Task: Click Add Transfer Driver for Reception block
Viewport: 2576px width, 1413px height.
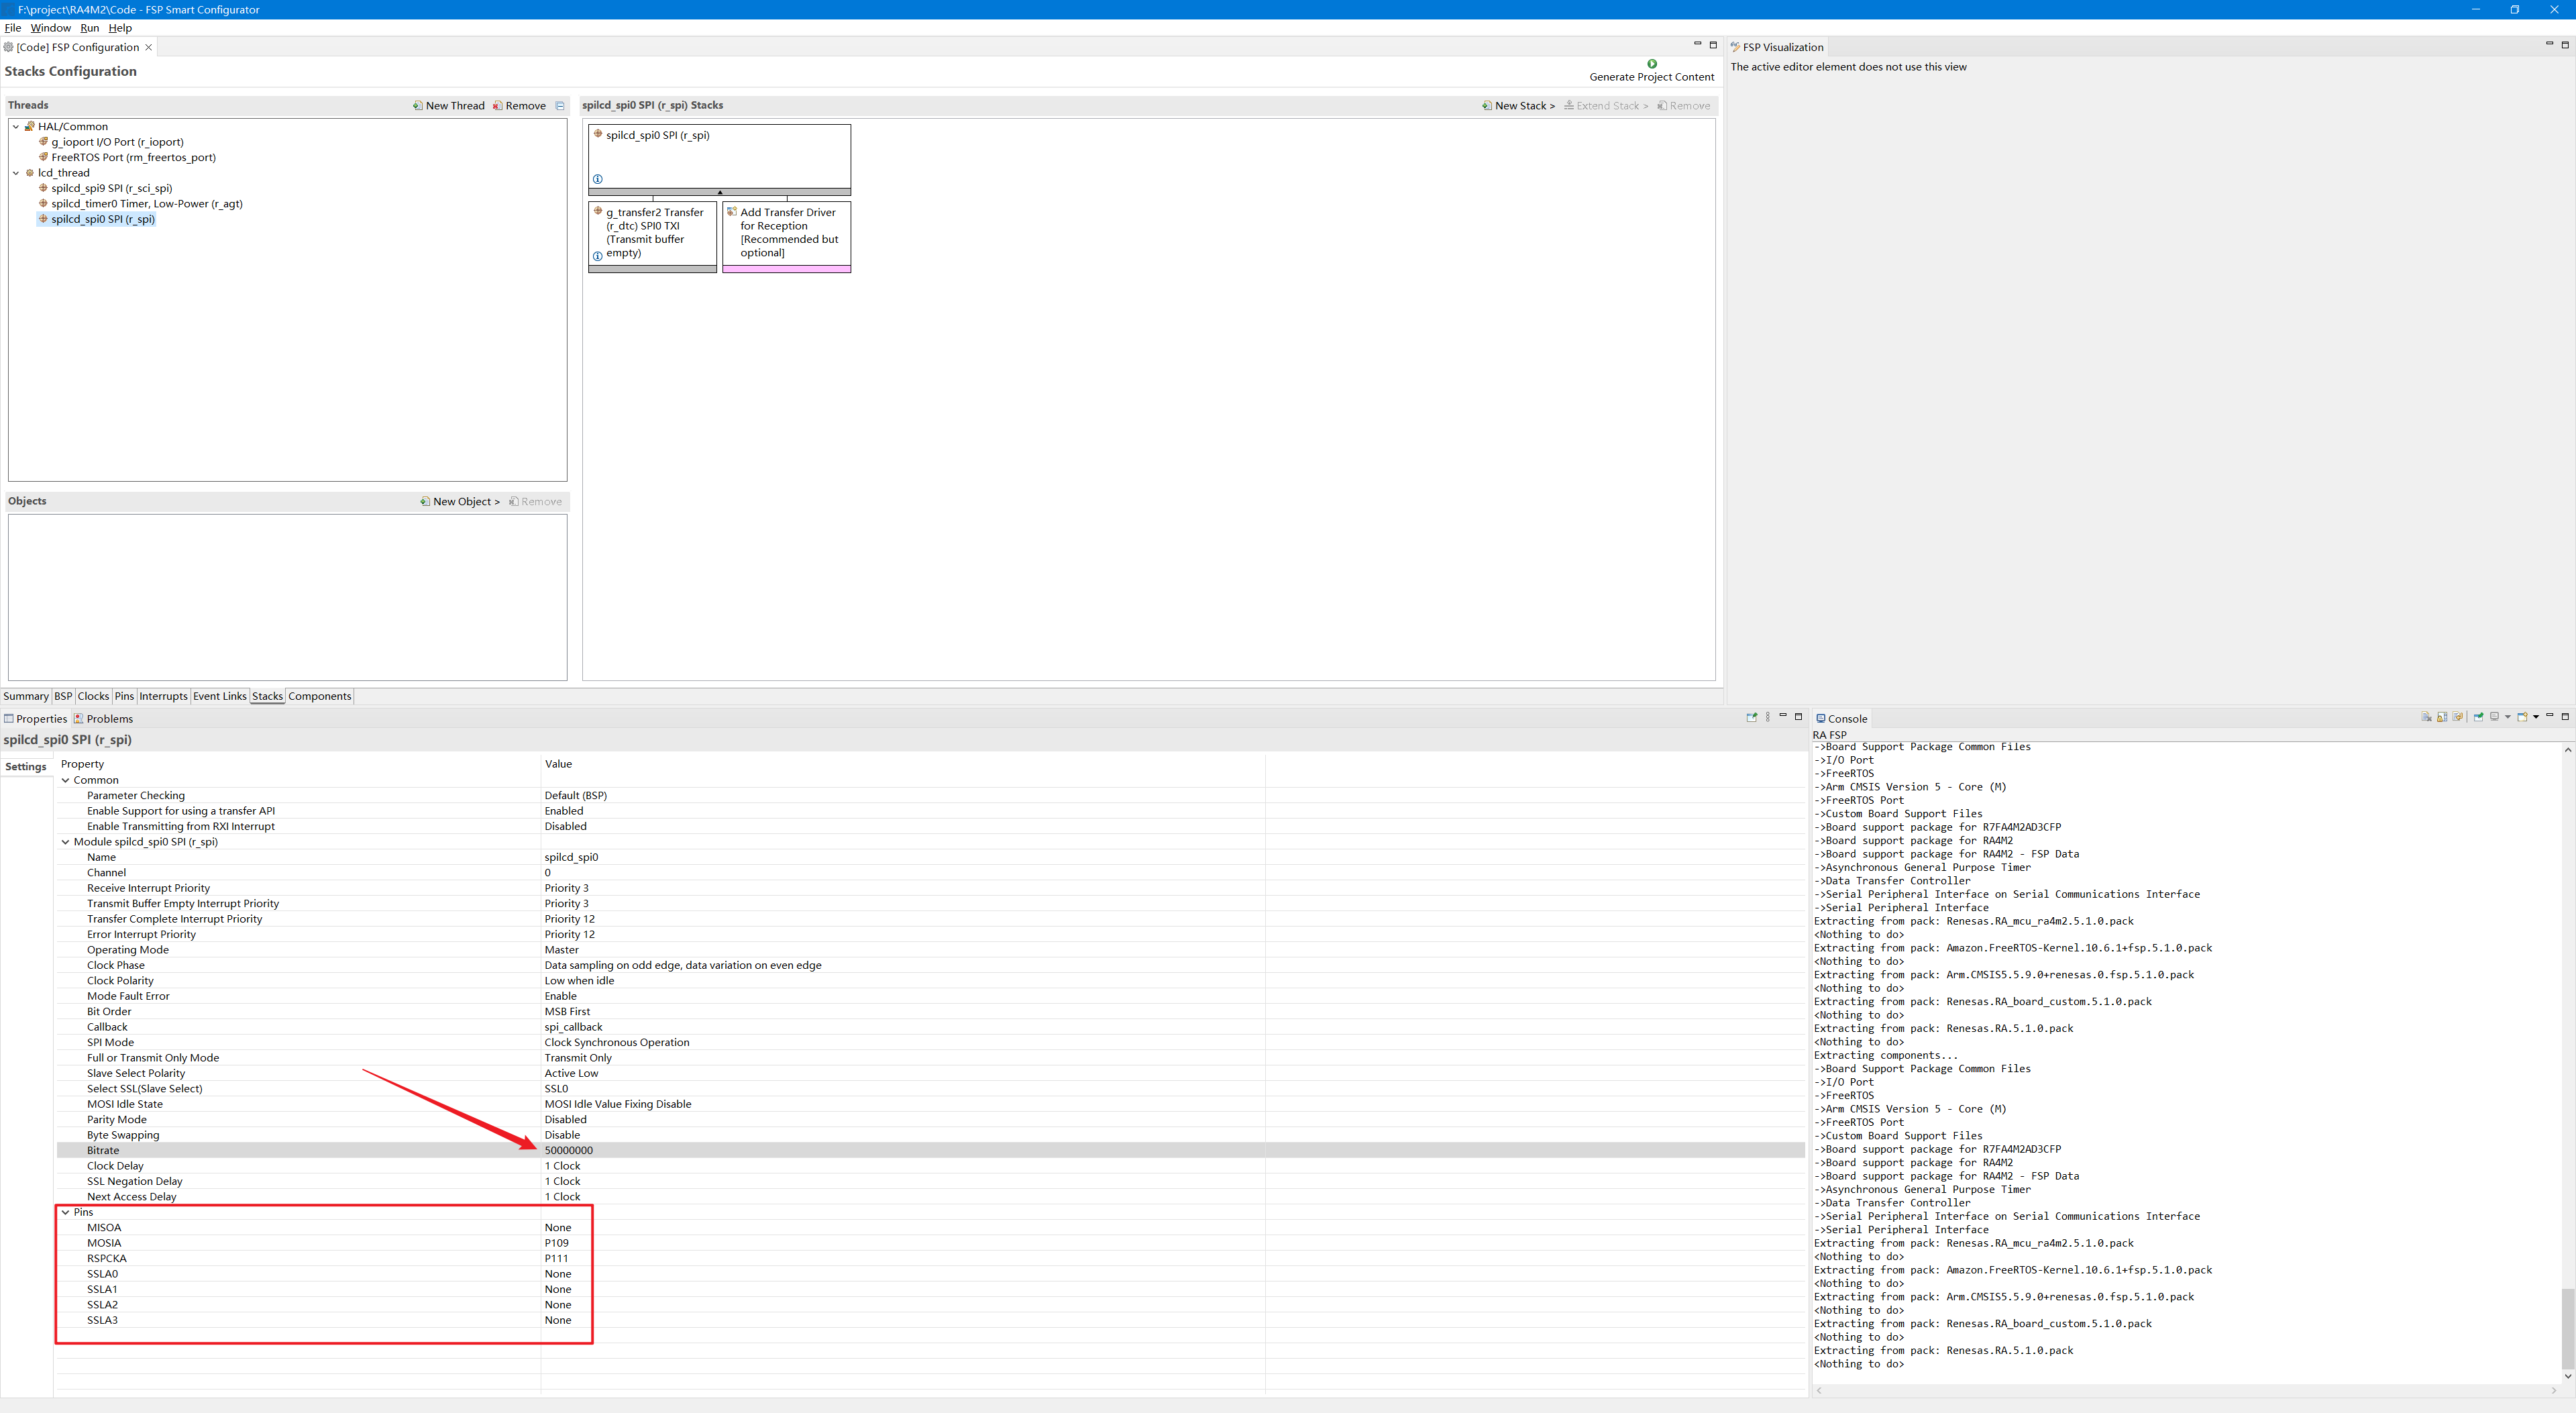Action: [x=787, y=236]
